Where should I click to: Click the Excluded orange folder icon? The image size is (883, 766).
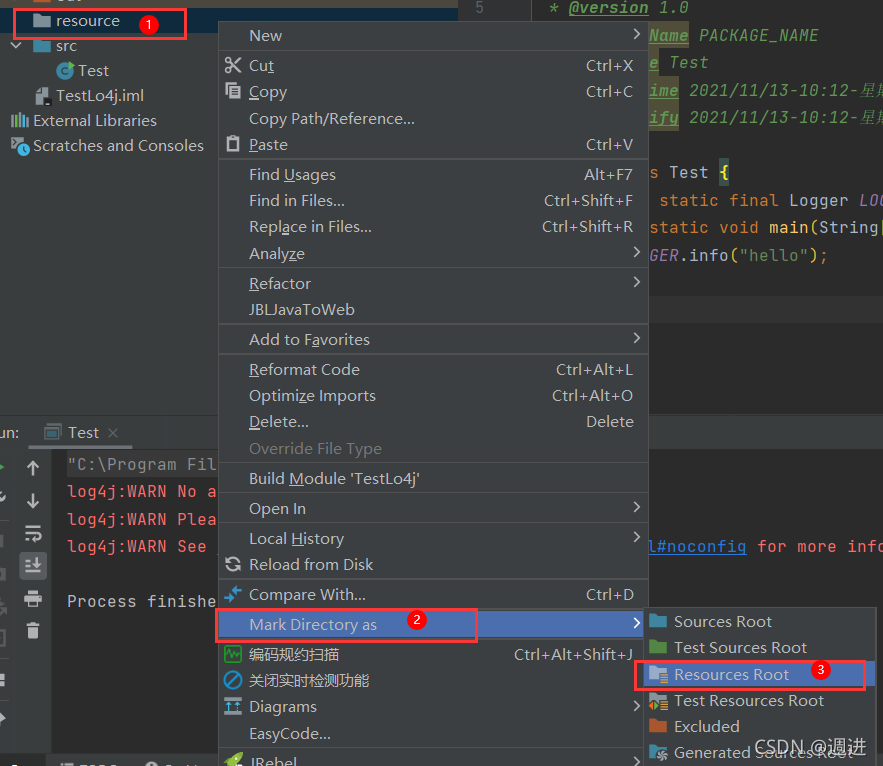click(658, 726)
